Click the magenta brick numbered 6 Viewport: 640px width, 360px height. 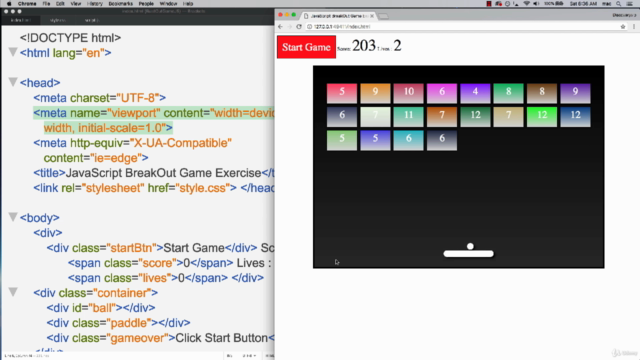click(x=442, y=93)
